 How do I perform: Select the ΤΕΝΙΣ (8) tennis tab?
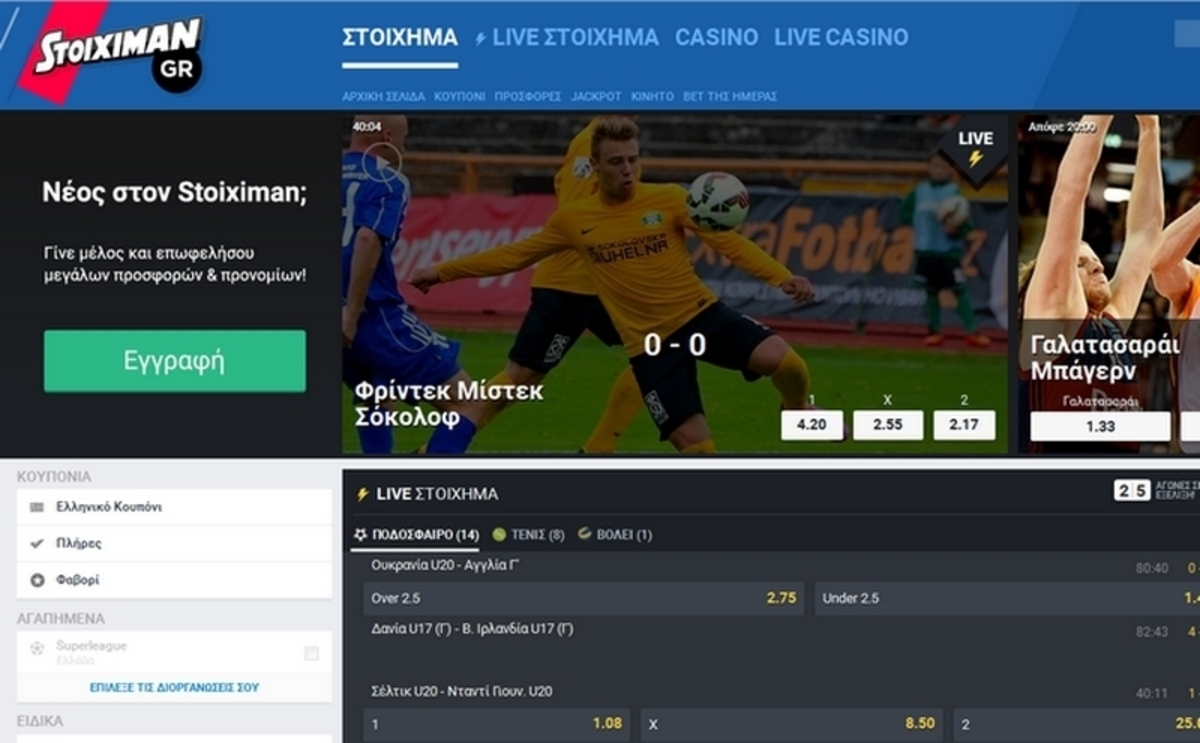(528, 535)
